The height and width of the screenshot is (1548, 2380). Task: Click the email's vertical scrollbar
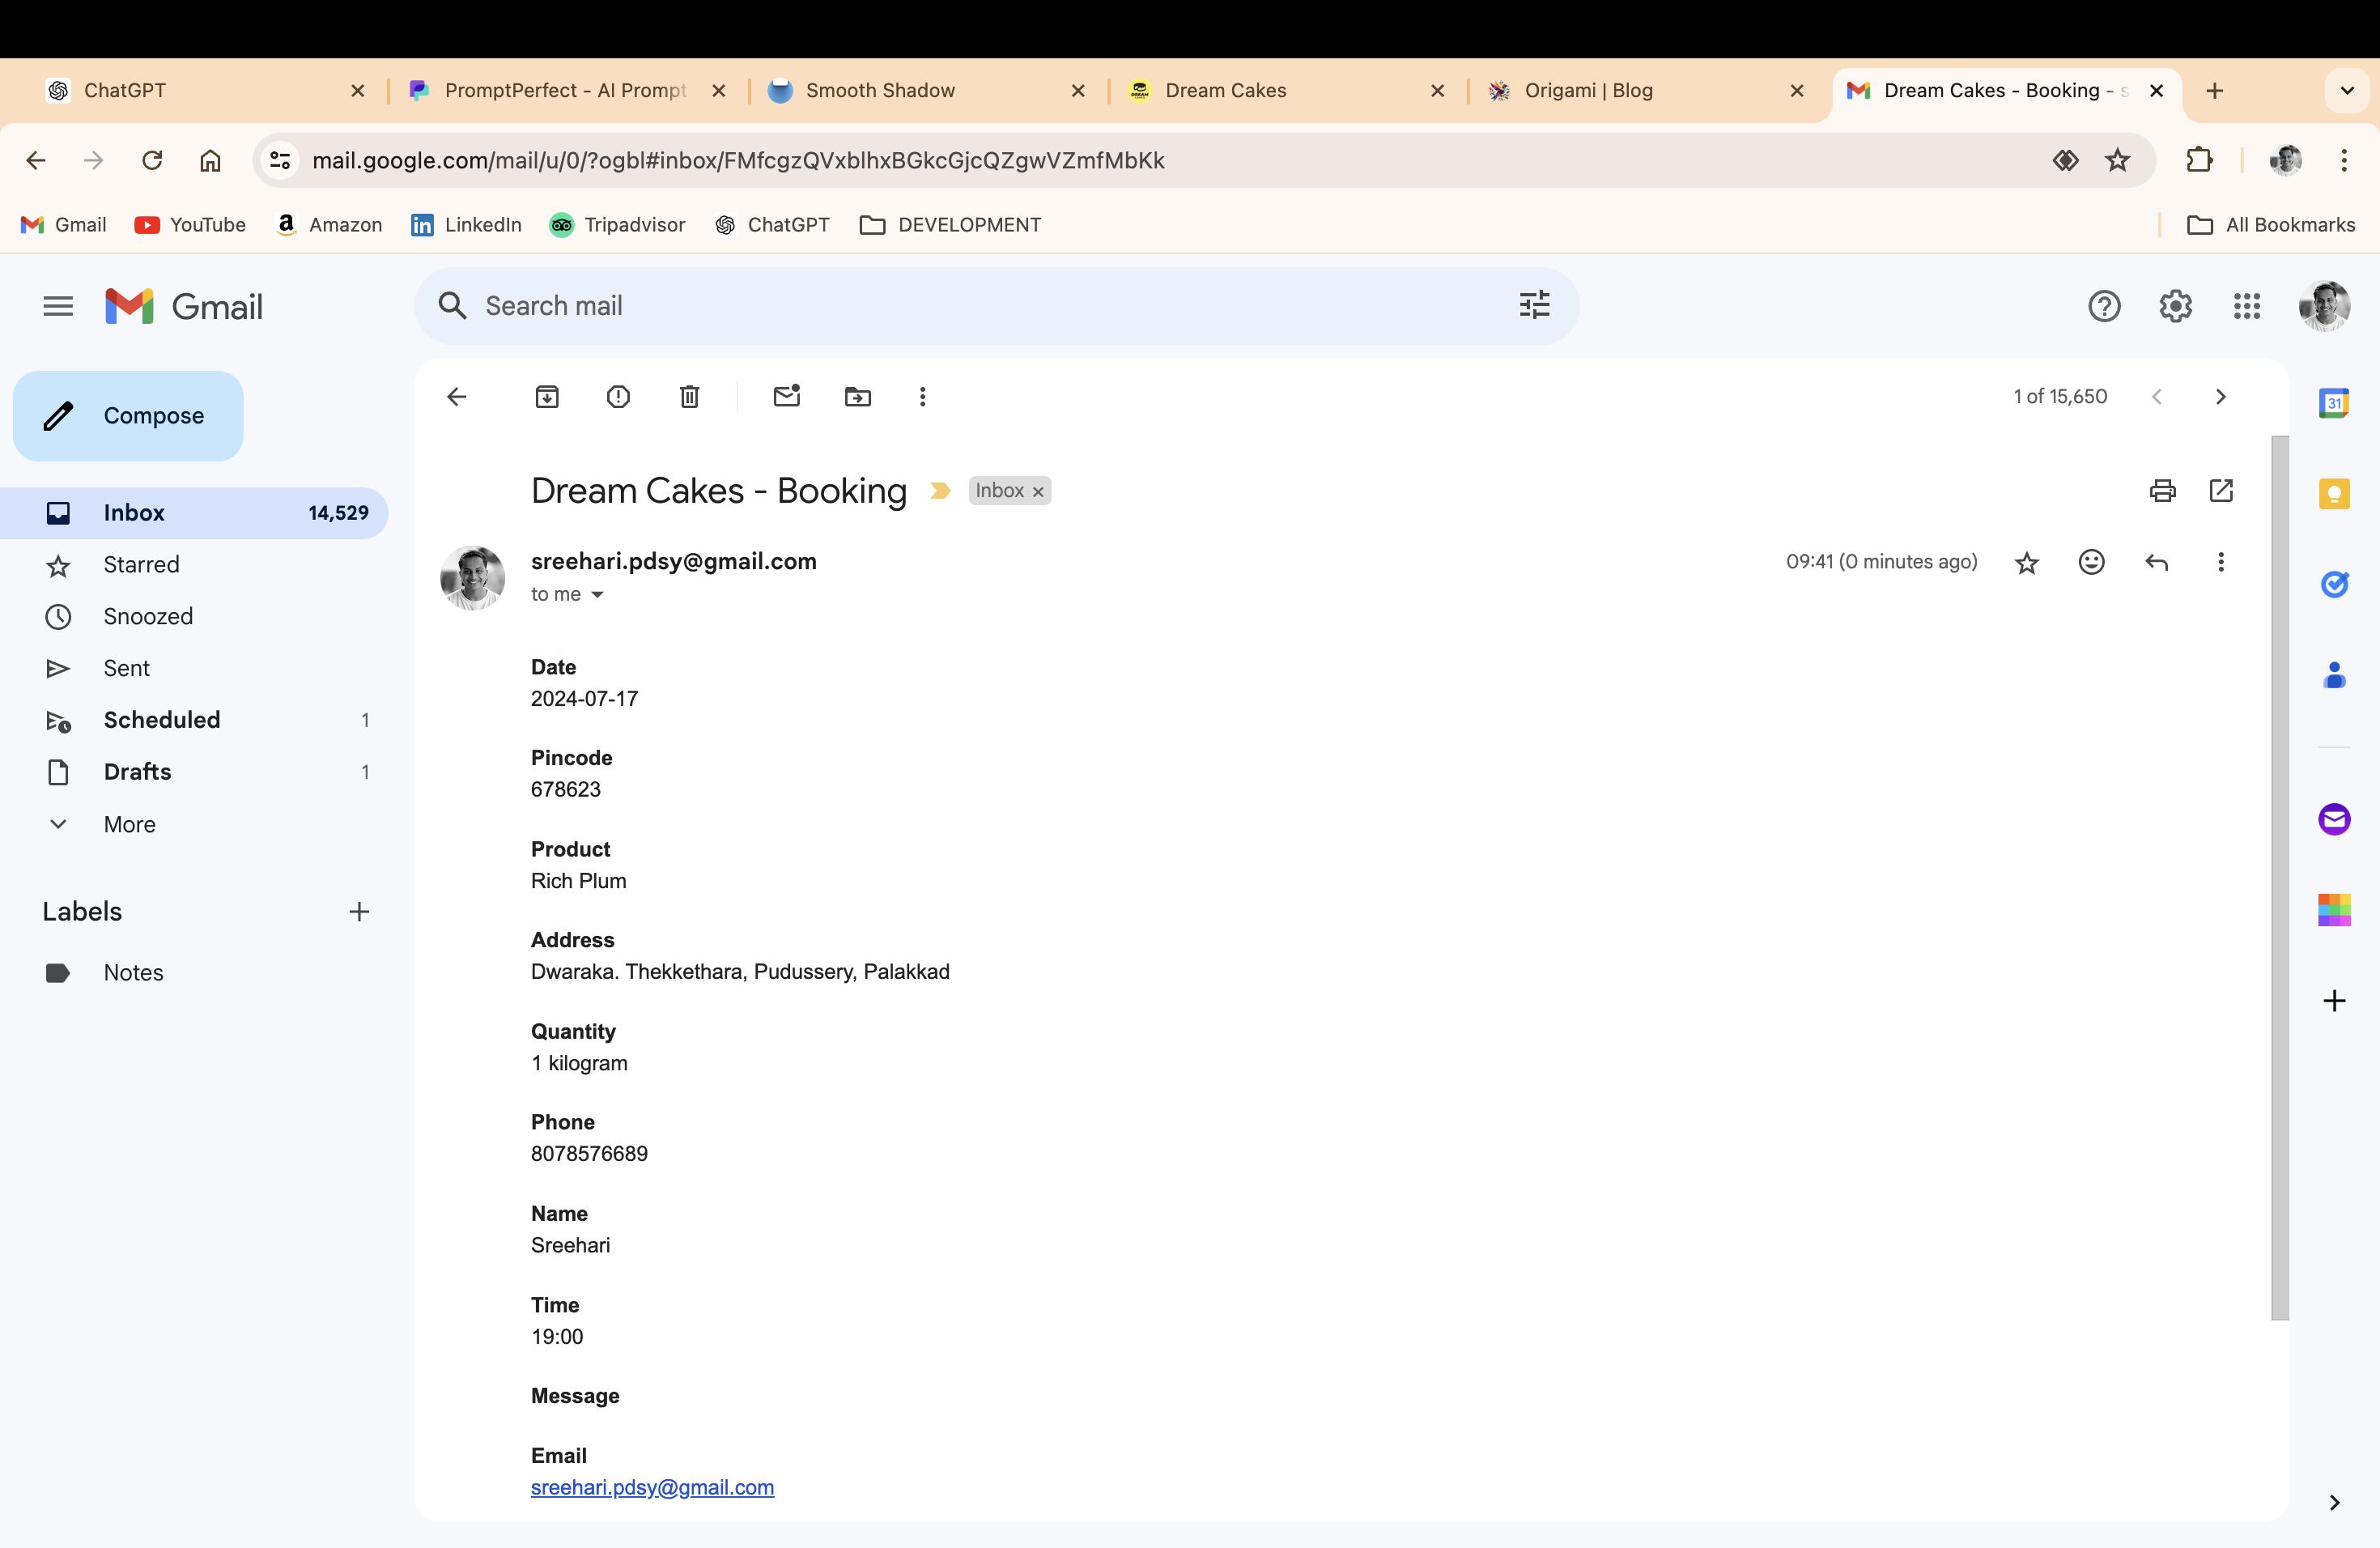2279,877
